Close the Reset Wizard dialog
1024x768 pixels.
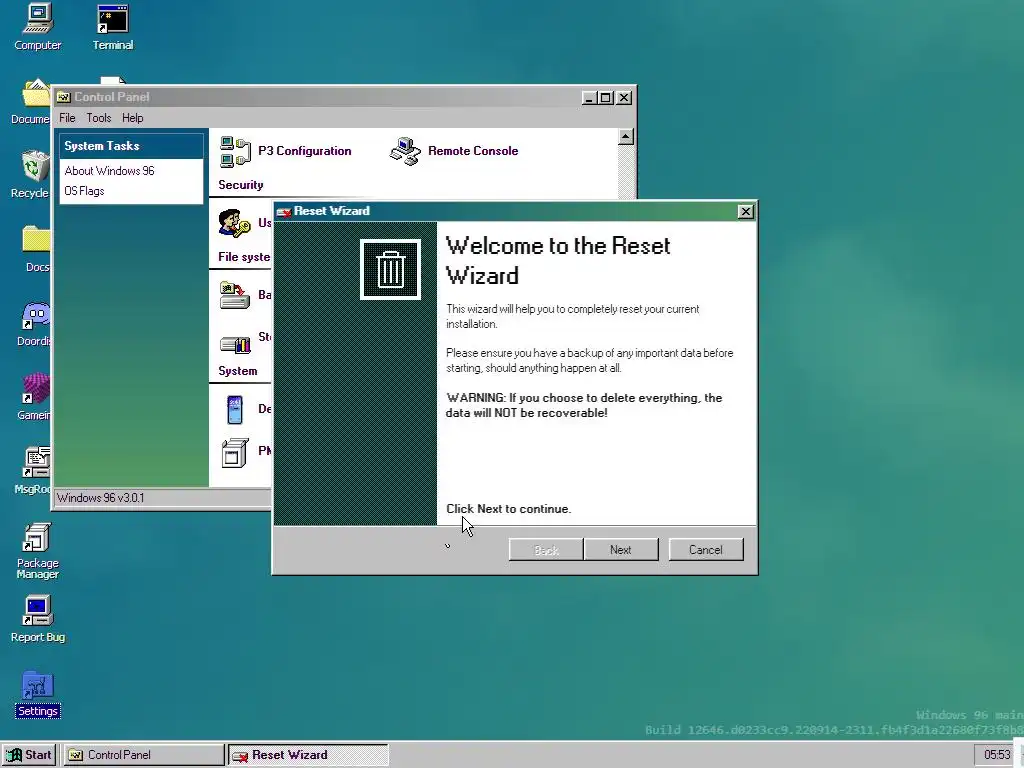point(746,212)
